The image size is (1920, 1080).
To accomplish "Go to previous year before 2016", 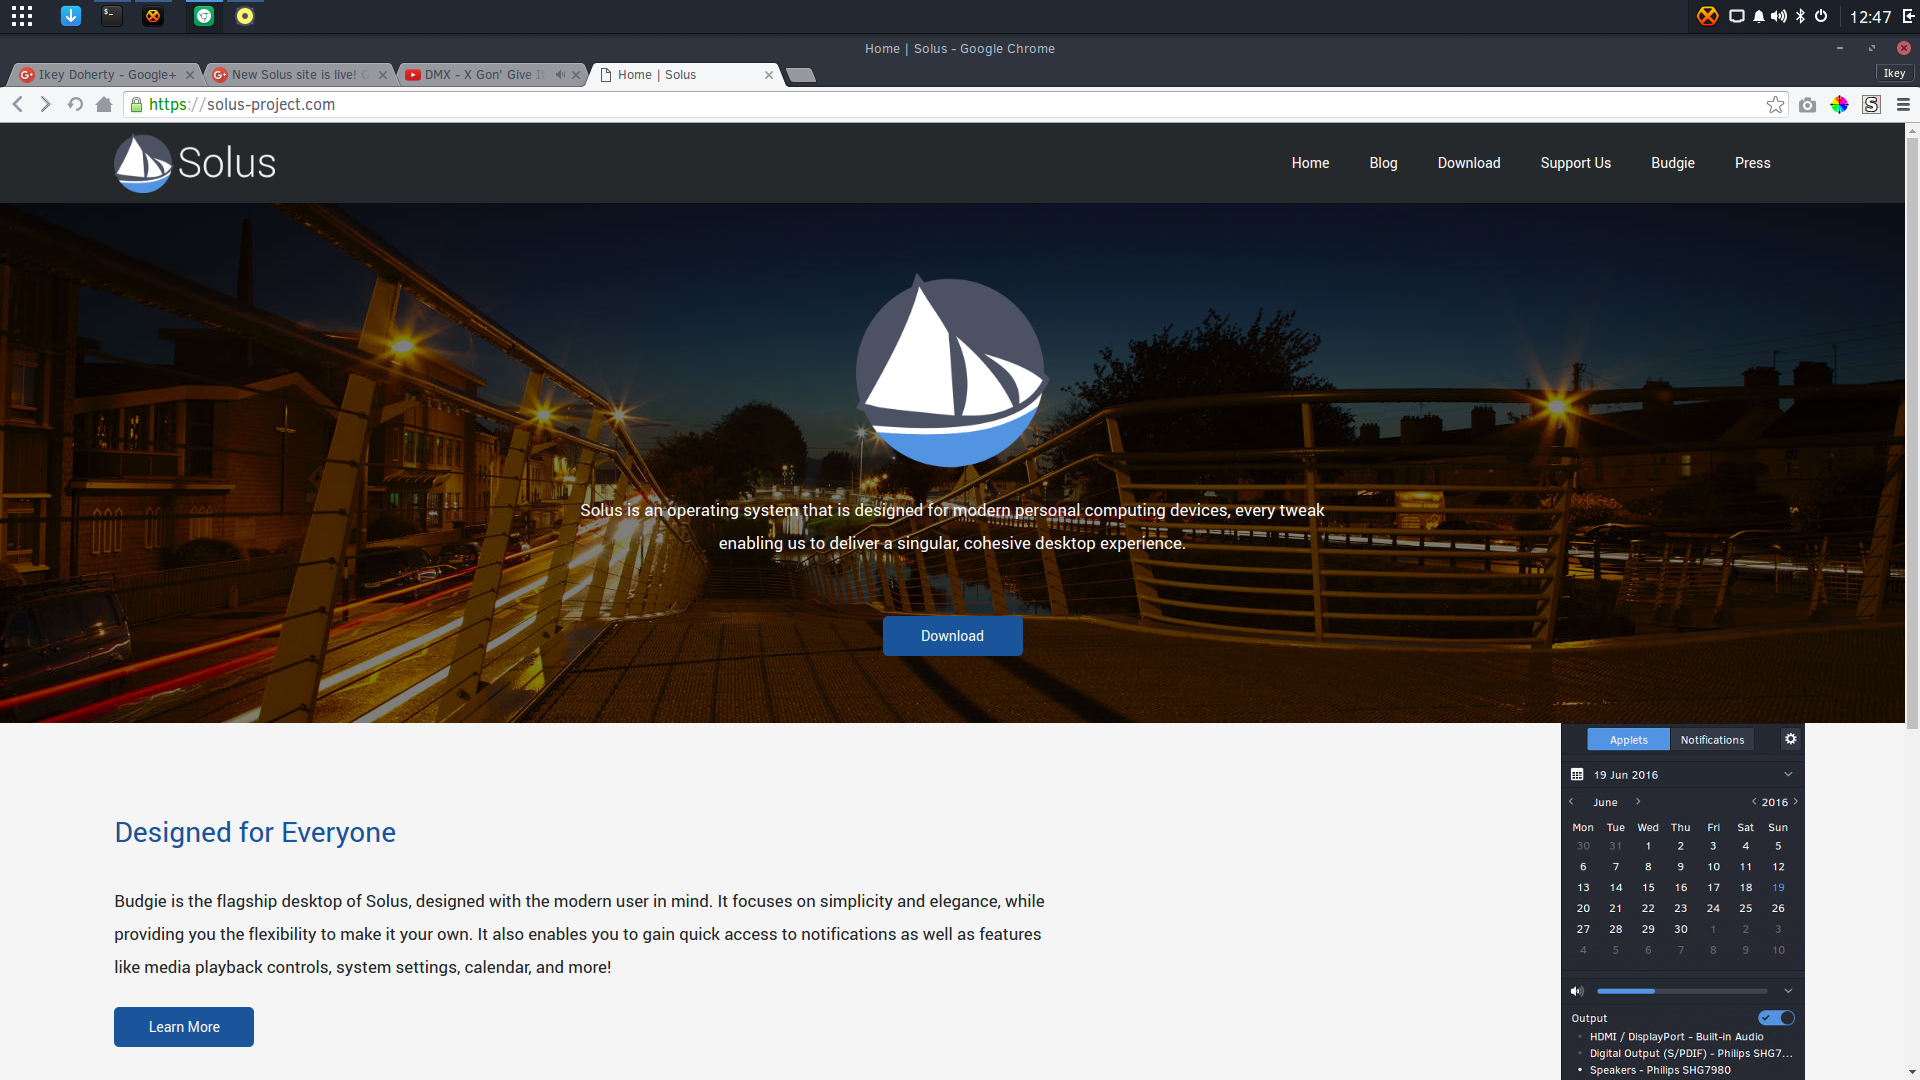I will pos(1754,802).
